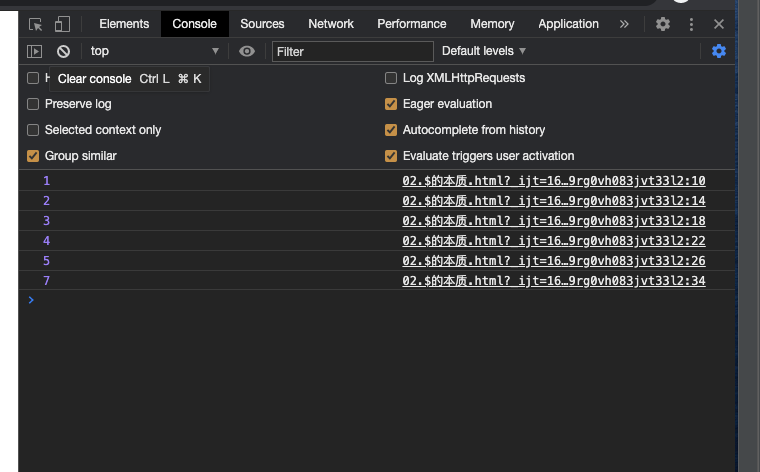
Task: Select logged value 3 in console
Action: [47, 220]
